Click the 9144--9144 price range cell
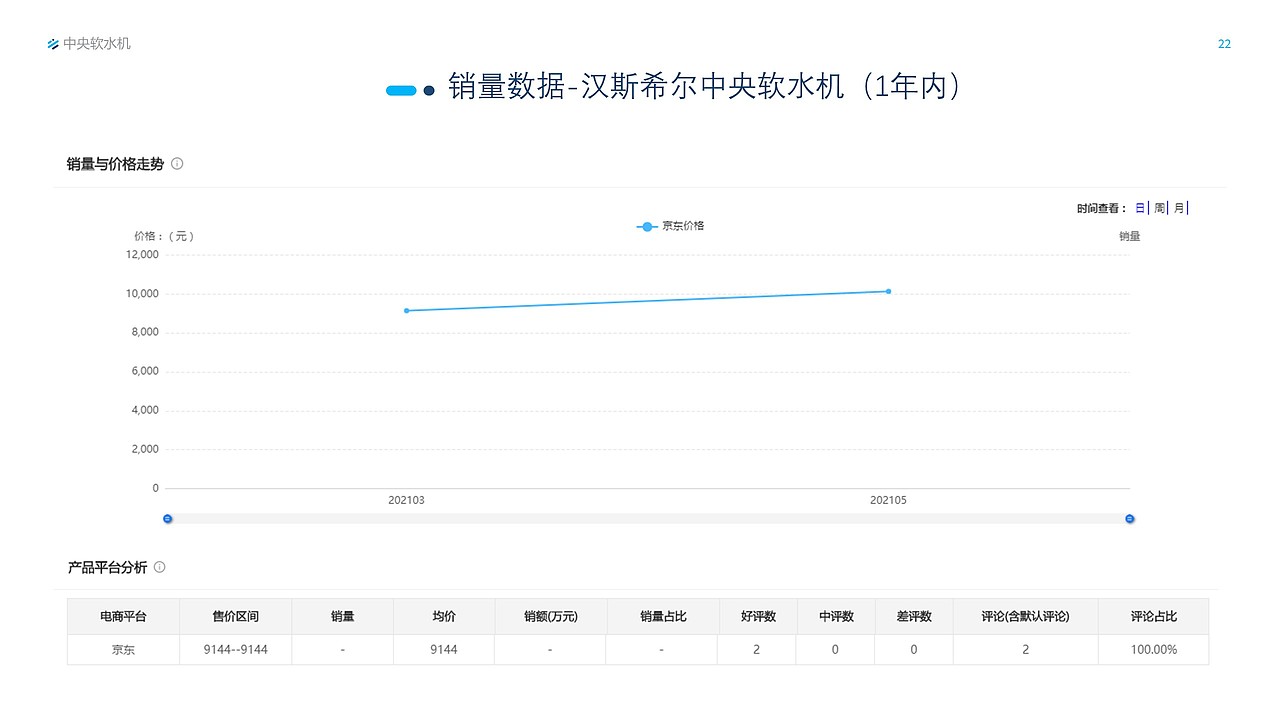1280x720 pixels. click(235, 649)
